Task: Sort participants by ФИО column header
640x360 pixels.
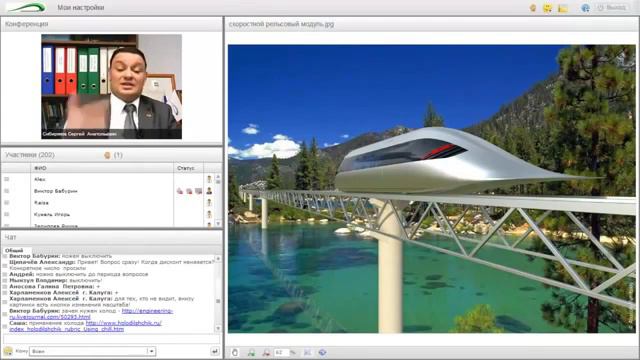Action: tap(102, 168)
